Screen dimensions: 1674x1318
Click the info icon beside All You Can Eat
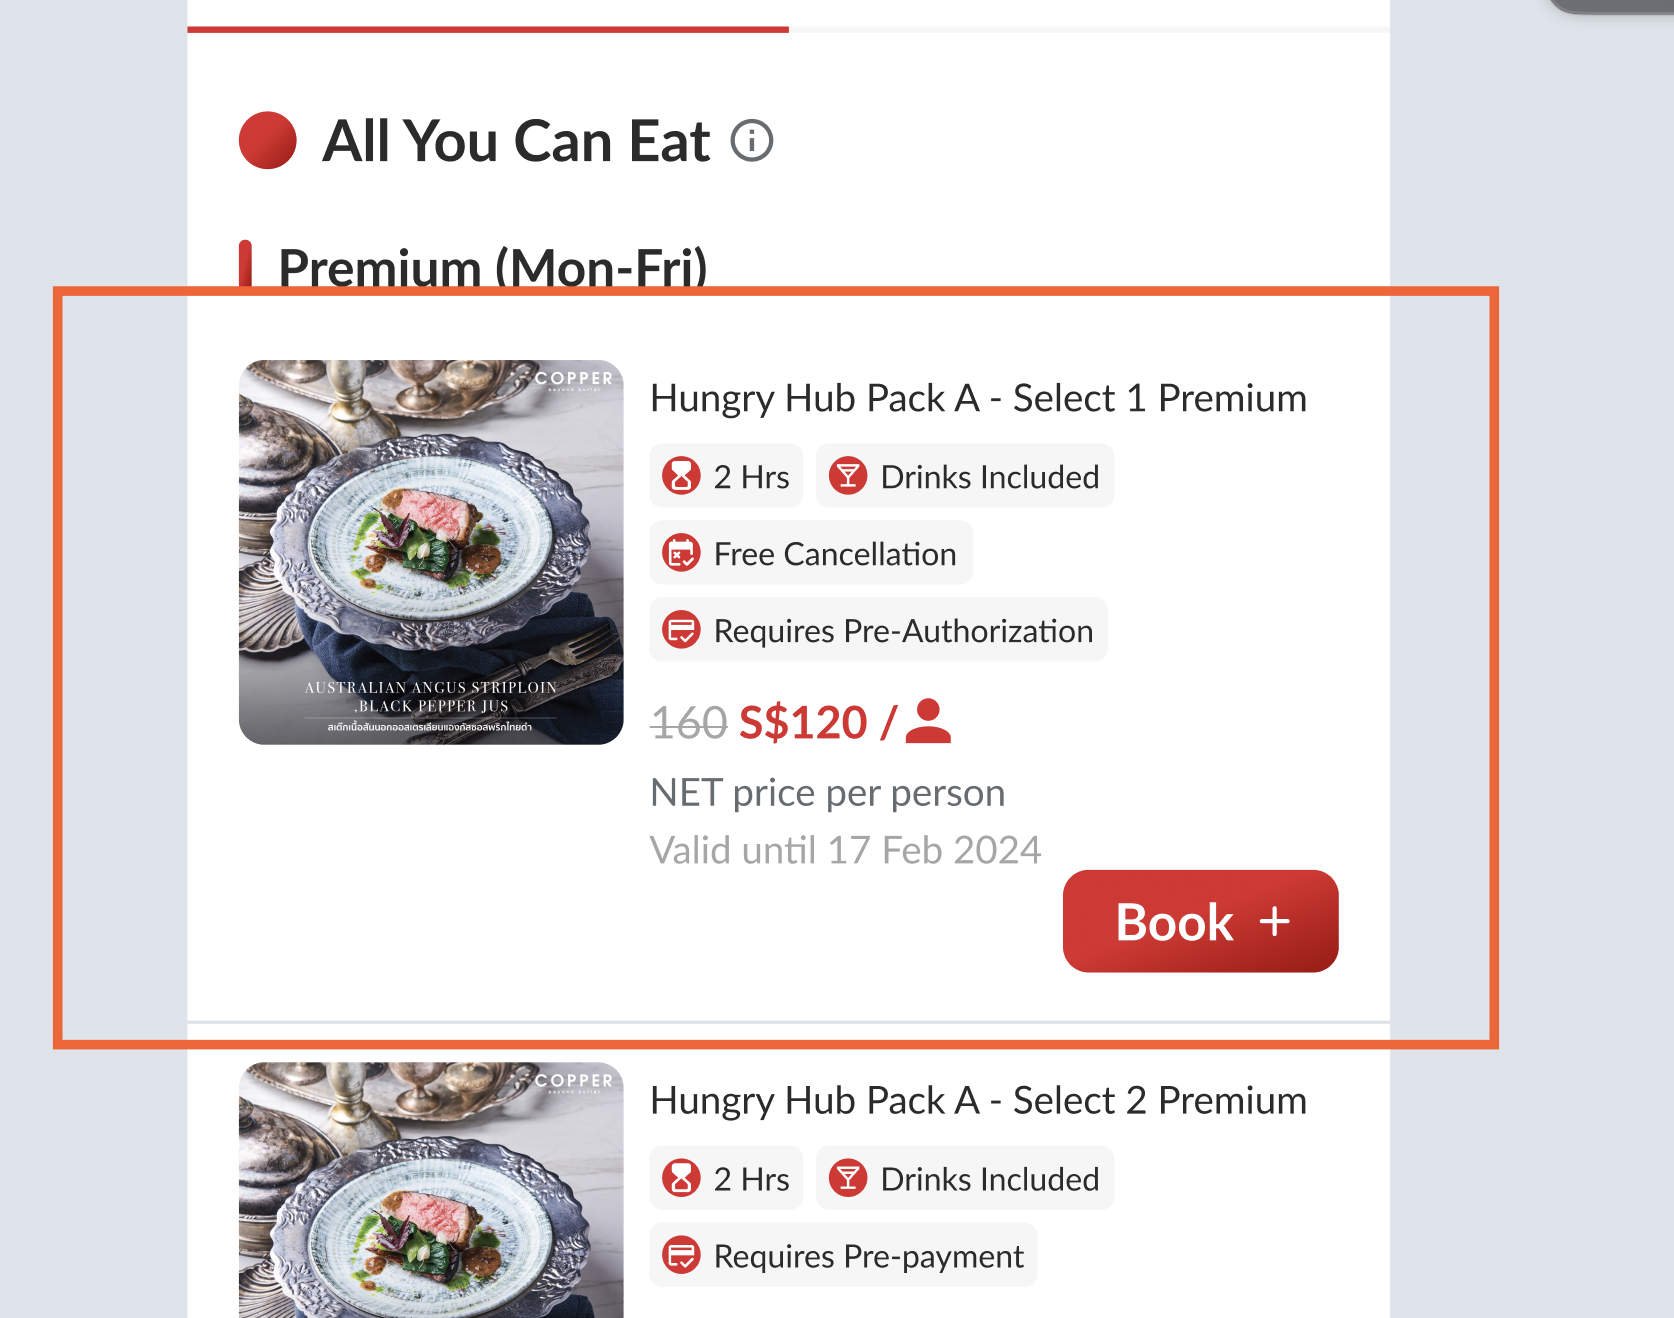pyautogui.click(x=752, y=141)
